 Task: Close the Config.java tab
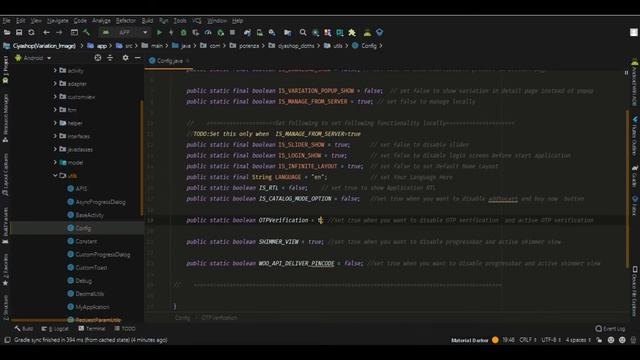click(188, 60)
